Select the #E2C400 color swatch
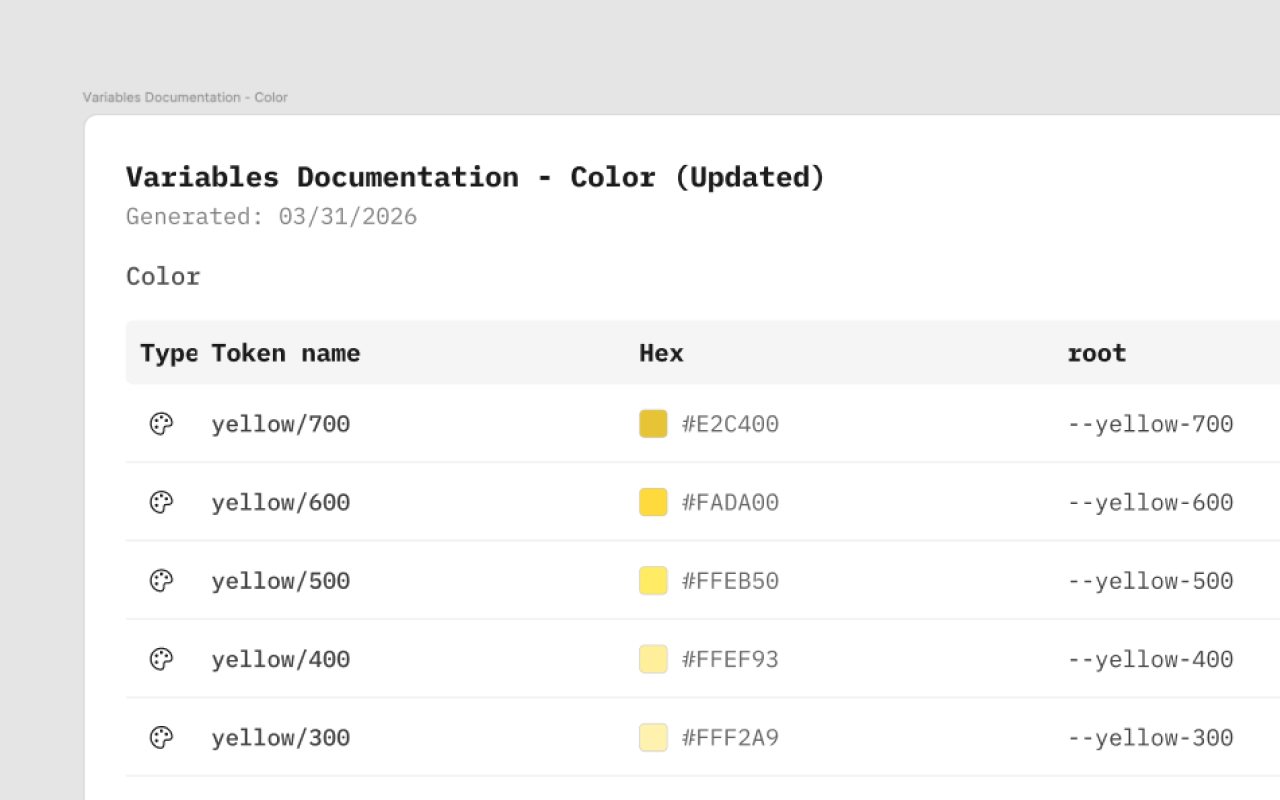The height and width of the screenshot is (800, 1280). tap(653, 424)
